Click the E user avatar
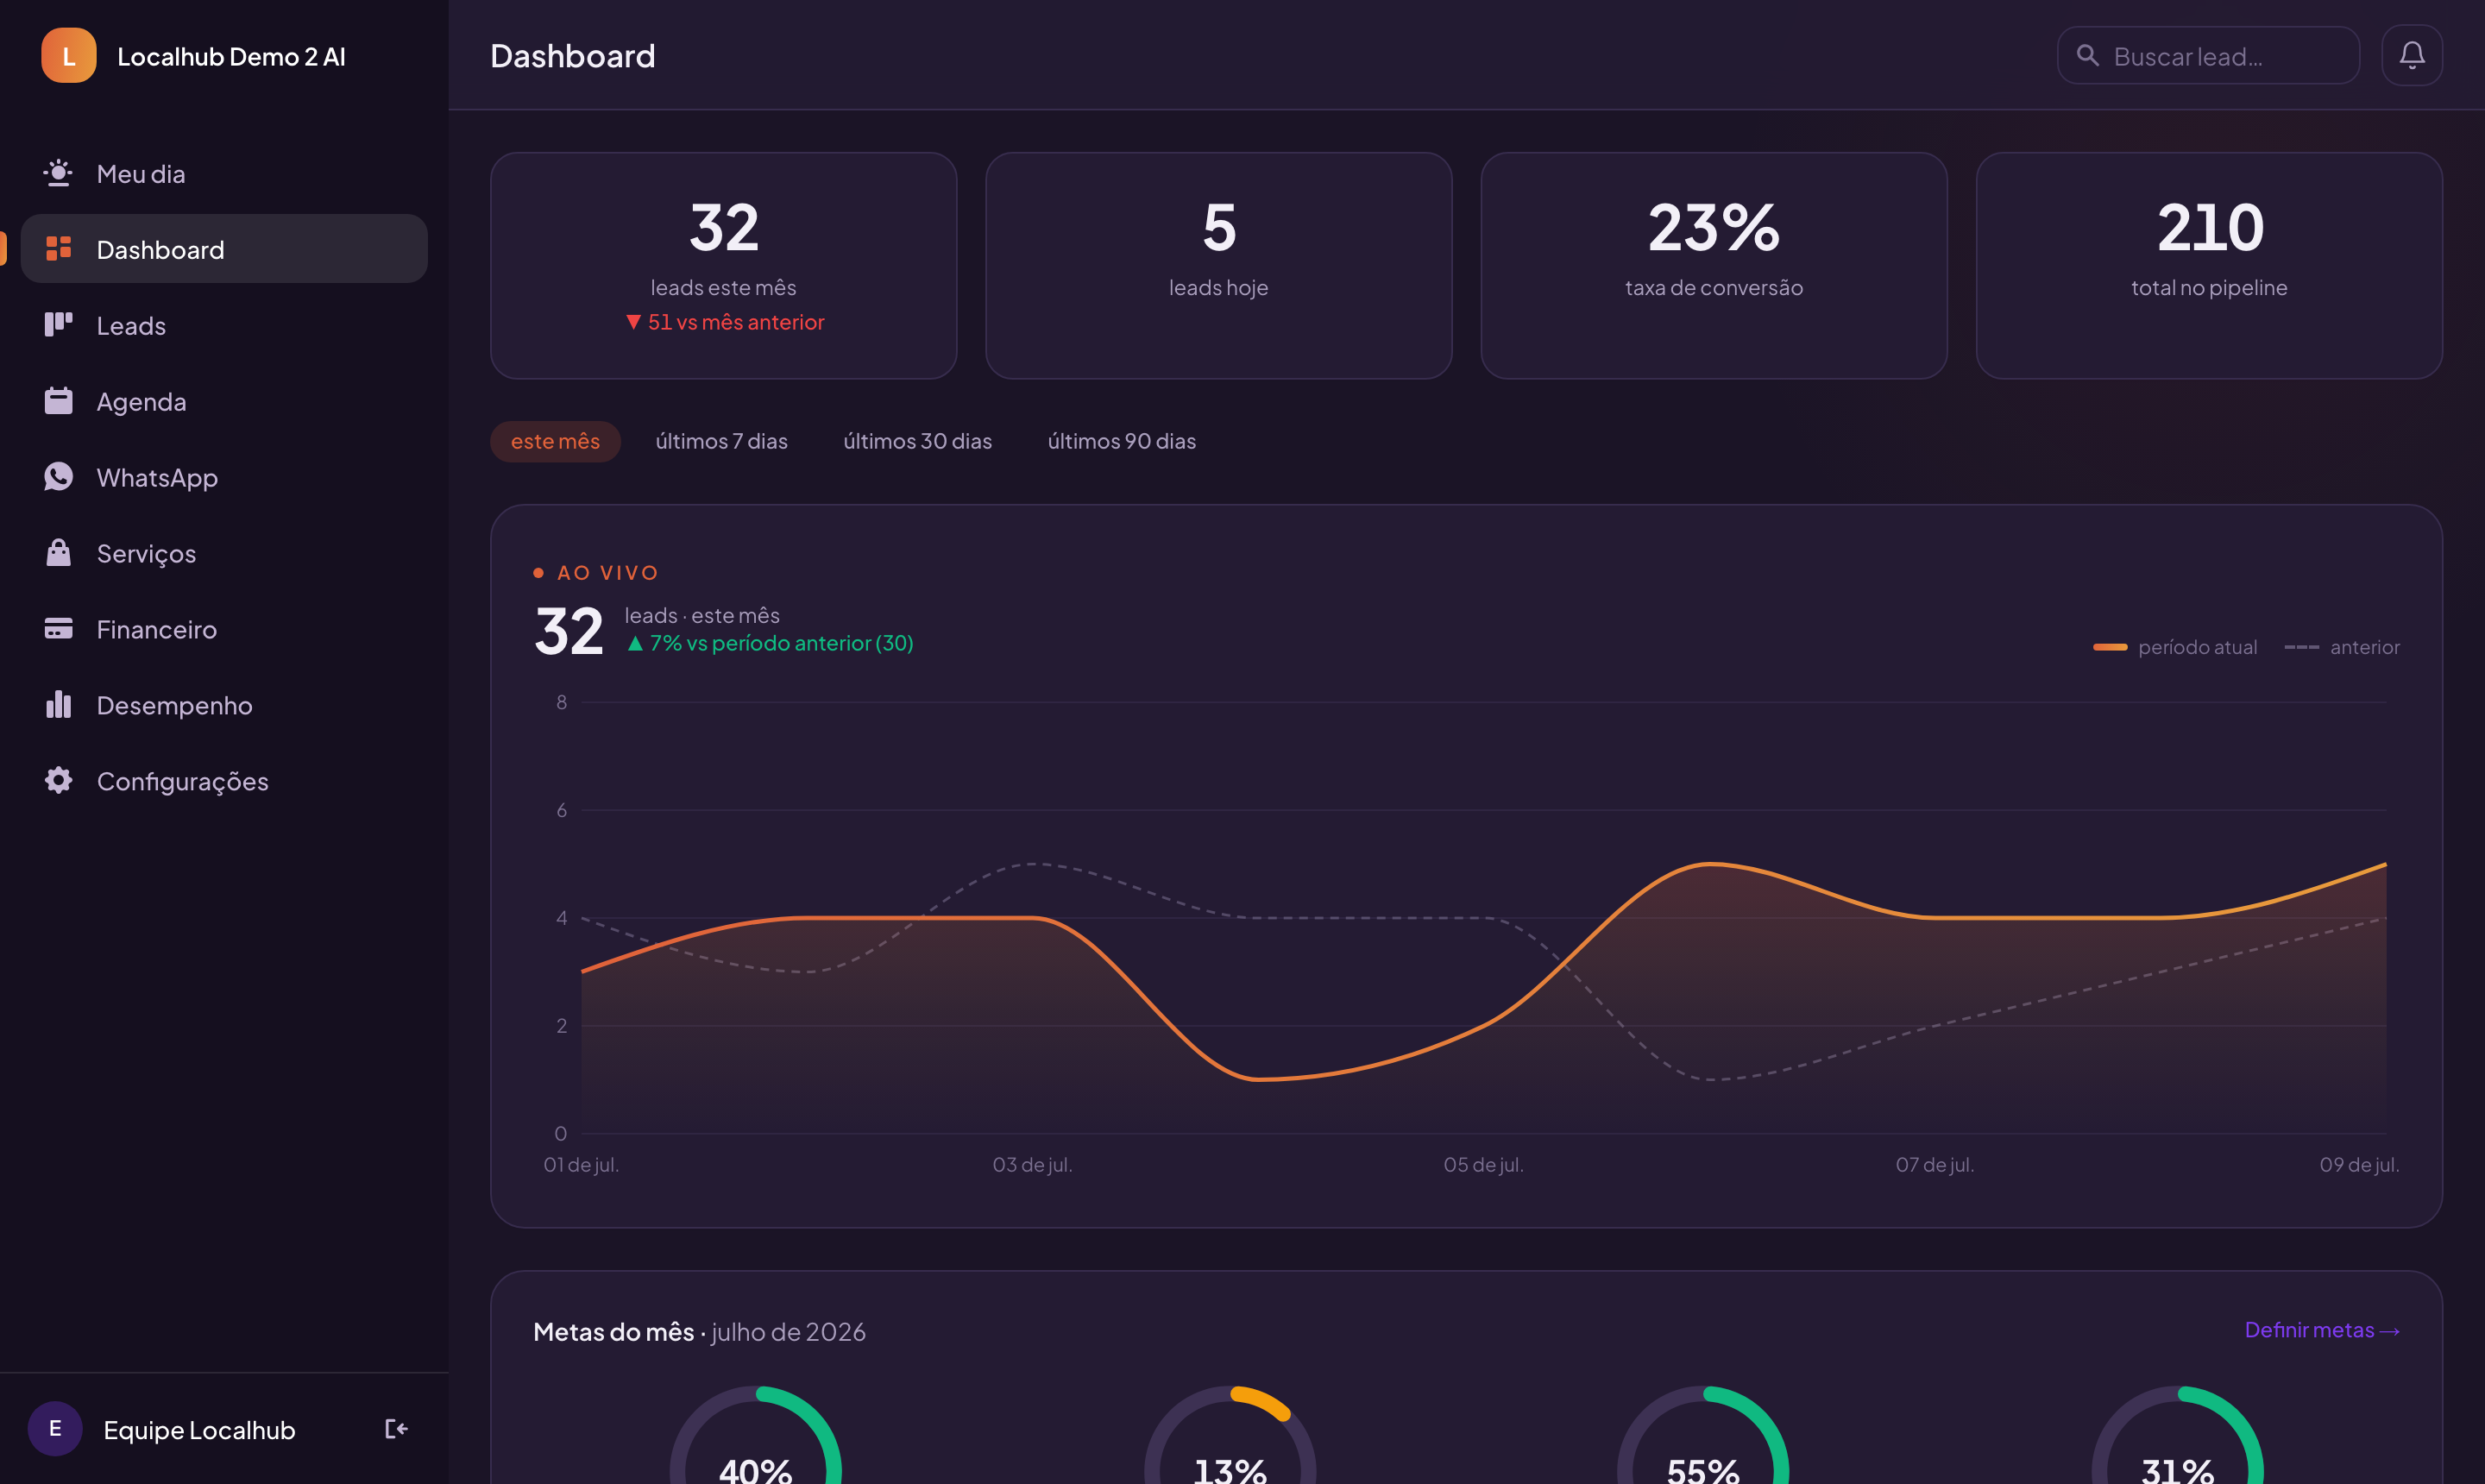Image resolution: width=2485 pixels, height=1484 pixels. point(54,1428)
